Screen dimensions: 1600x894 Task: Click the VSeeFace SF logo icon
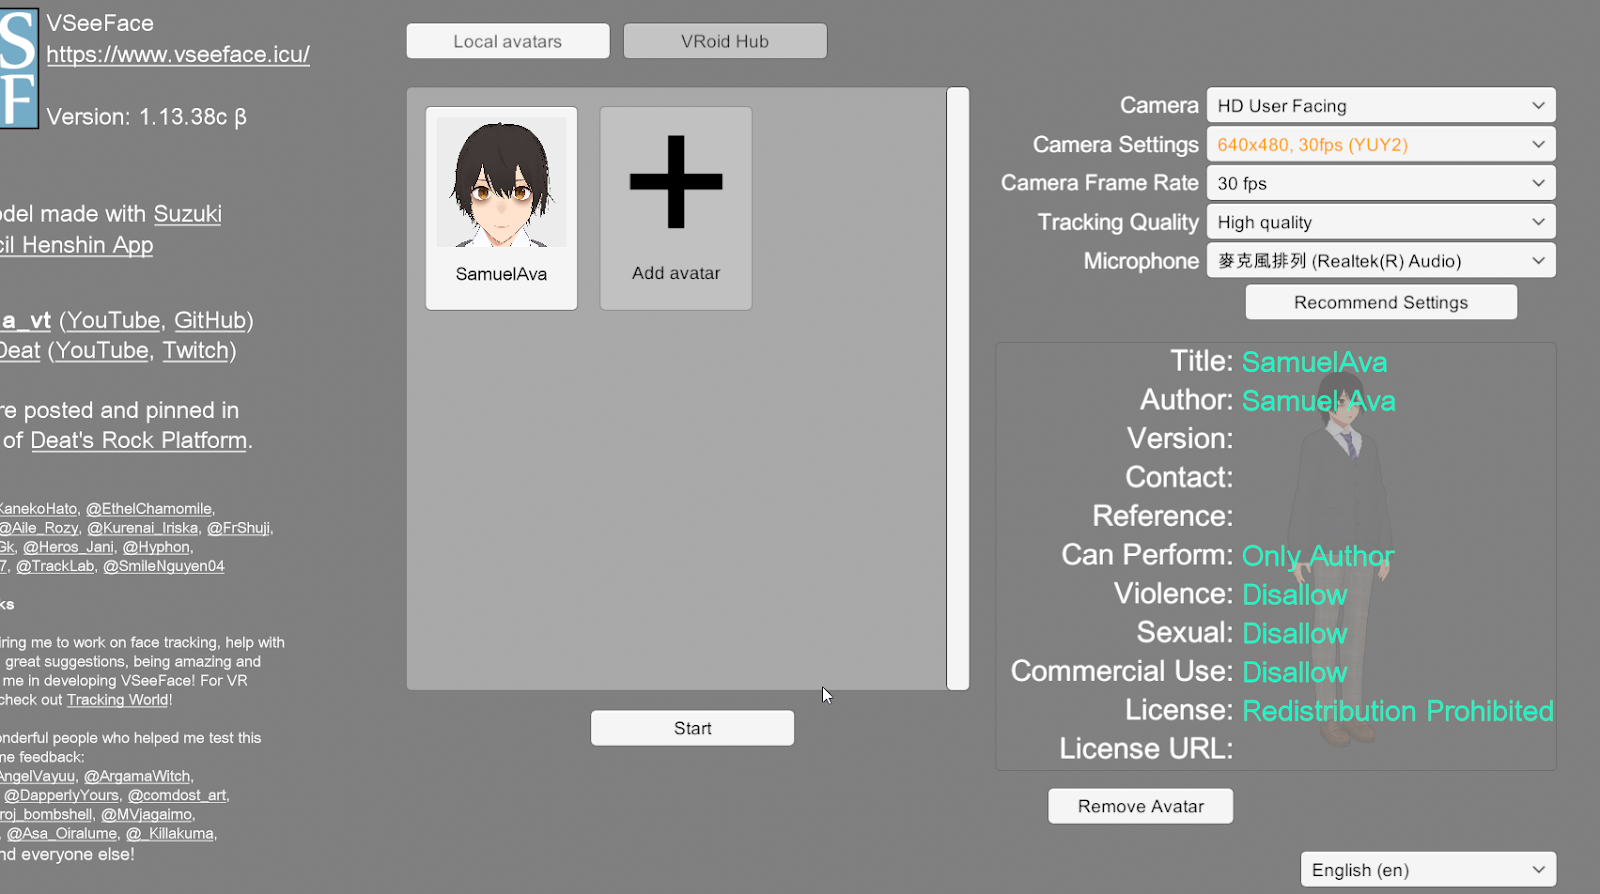[18, 68]
